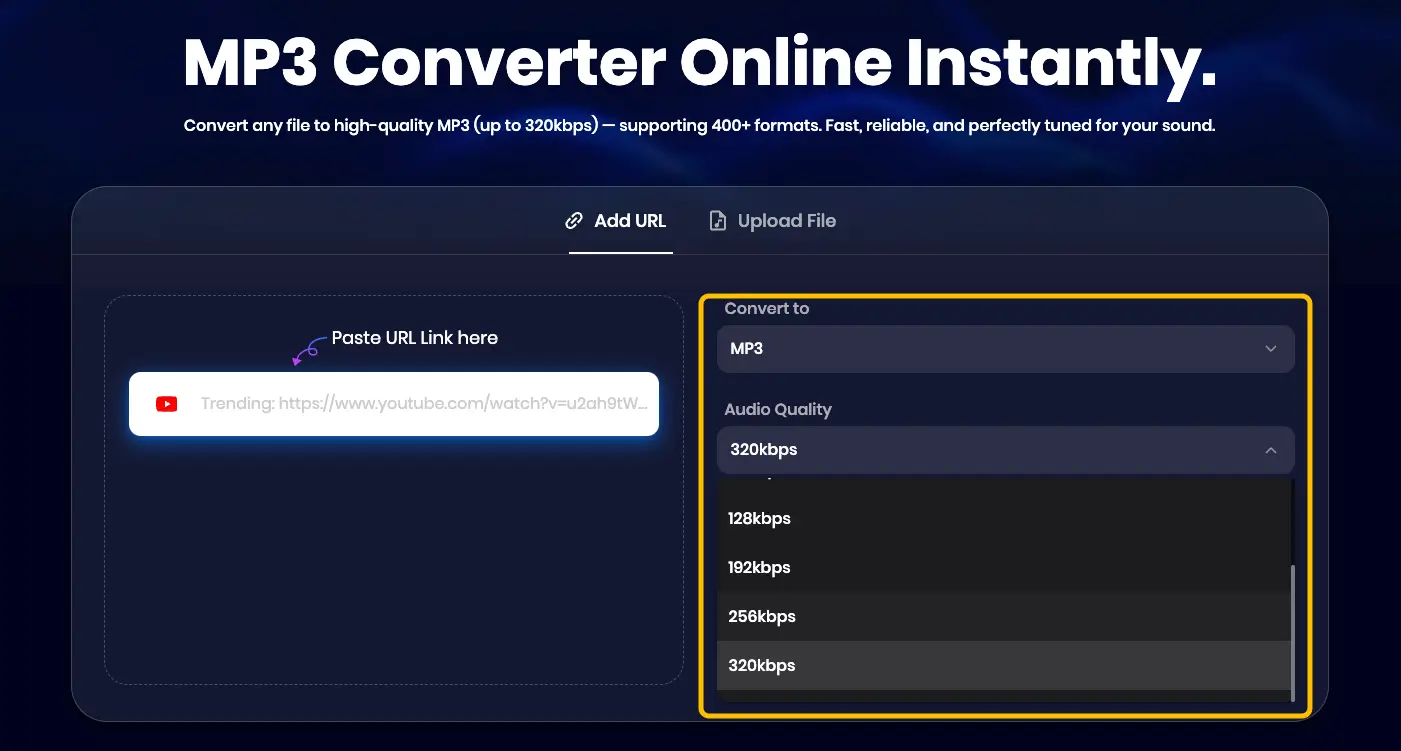Click the 'Paste URL Link here' label
1401x751 pixels.
[414, 338]
